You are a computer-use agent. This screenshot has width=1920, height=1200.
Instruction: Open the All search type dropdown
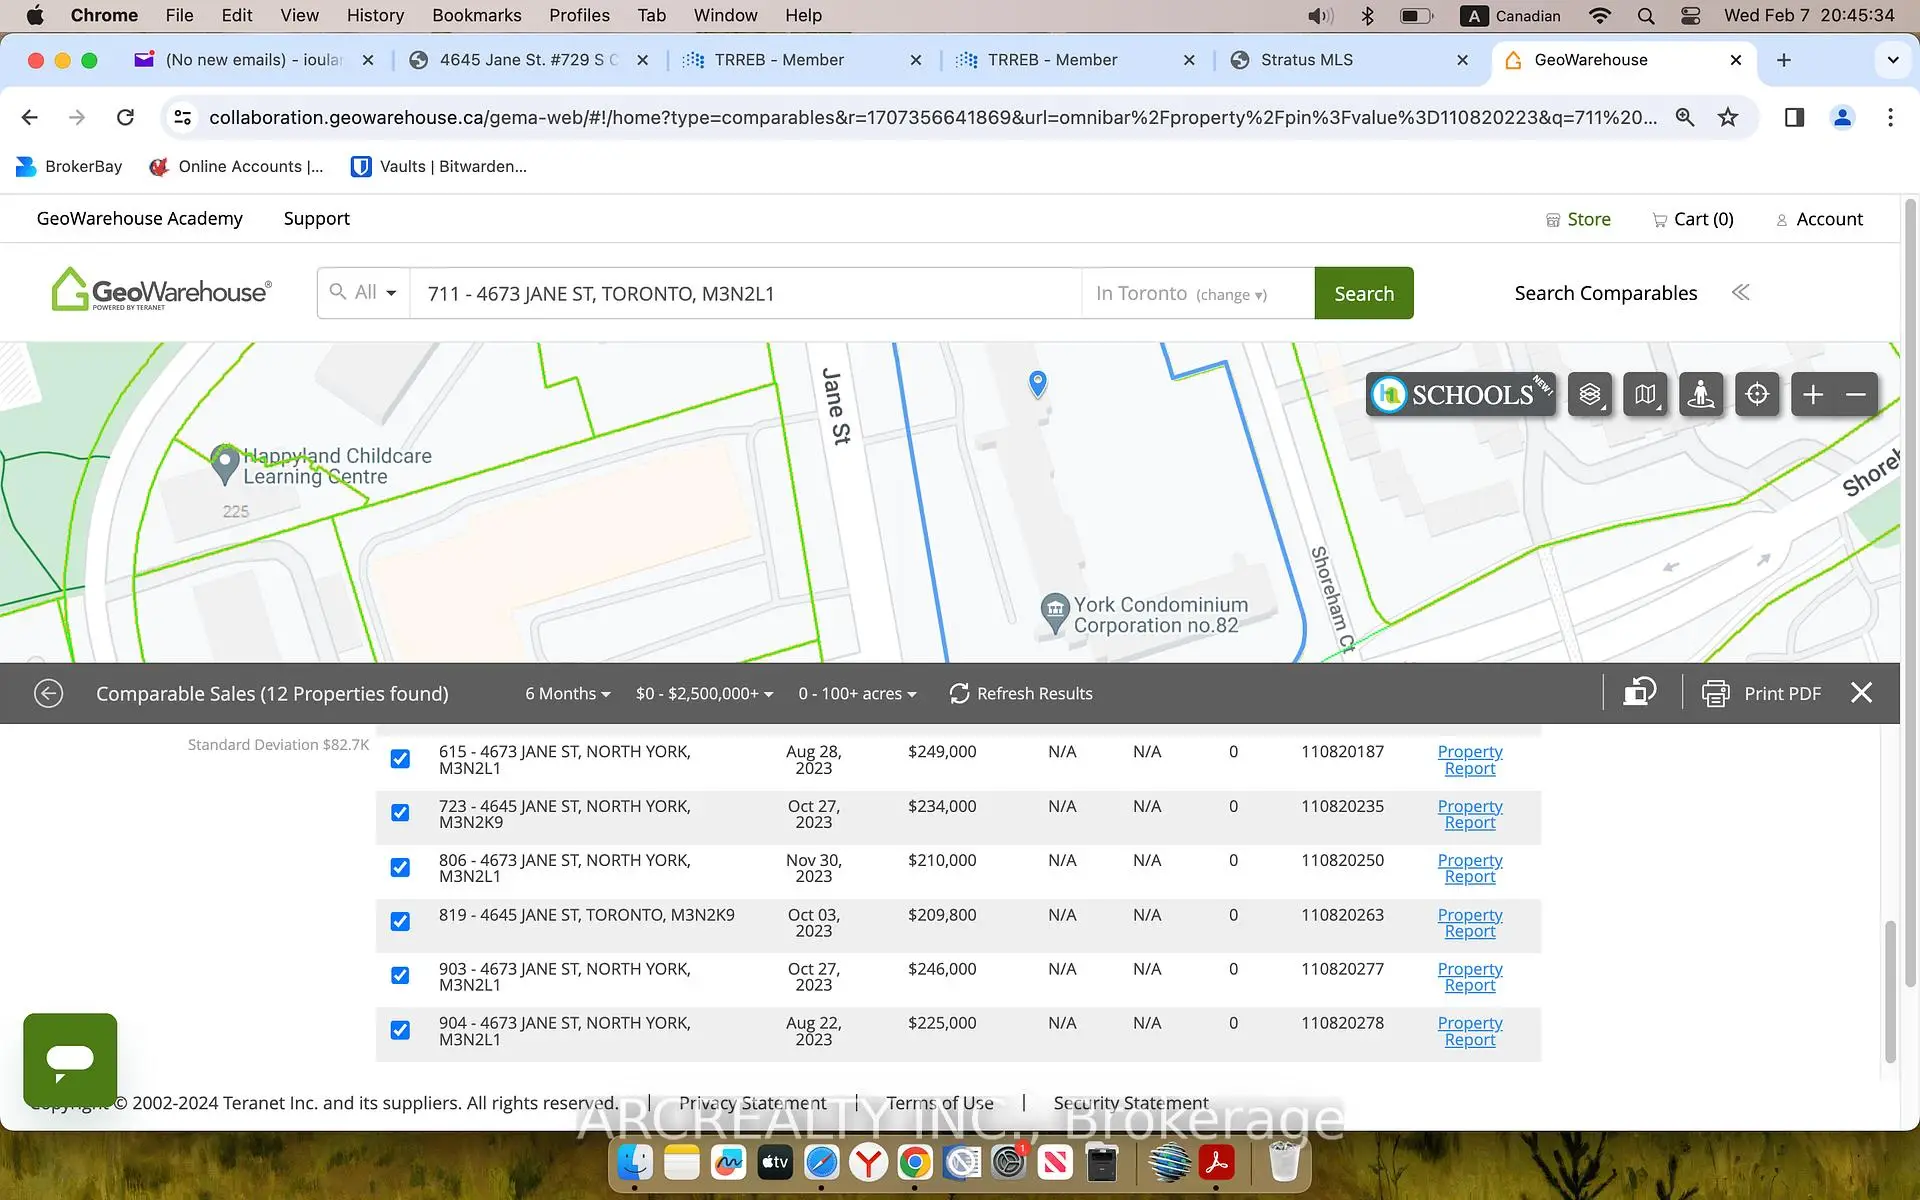pos(365,293)
